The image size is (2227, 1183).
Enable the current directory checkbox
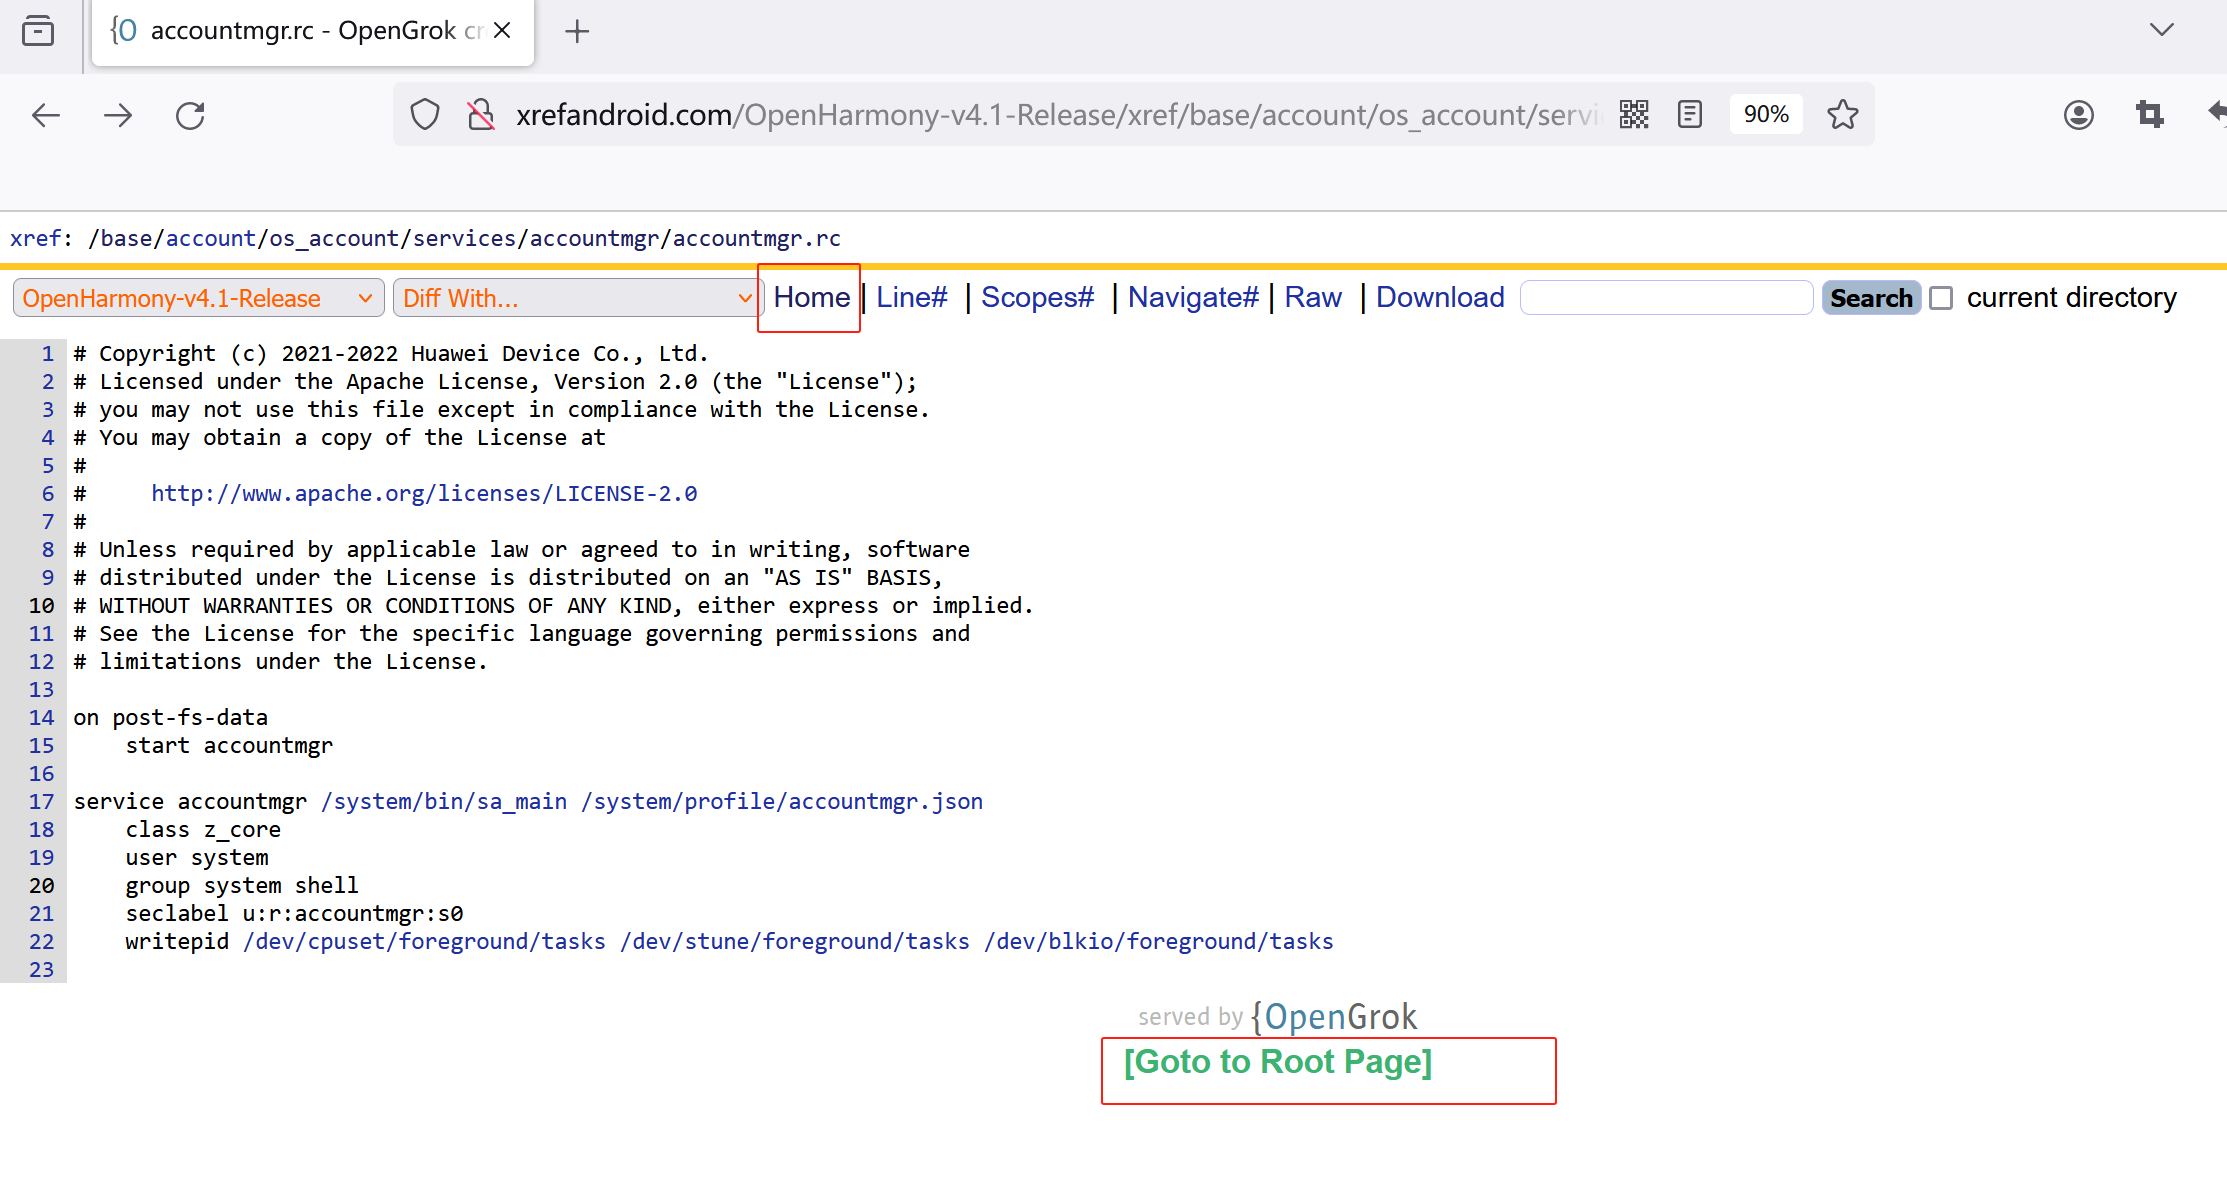1941,298
